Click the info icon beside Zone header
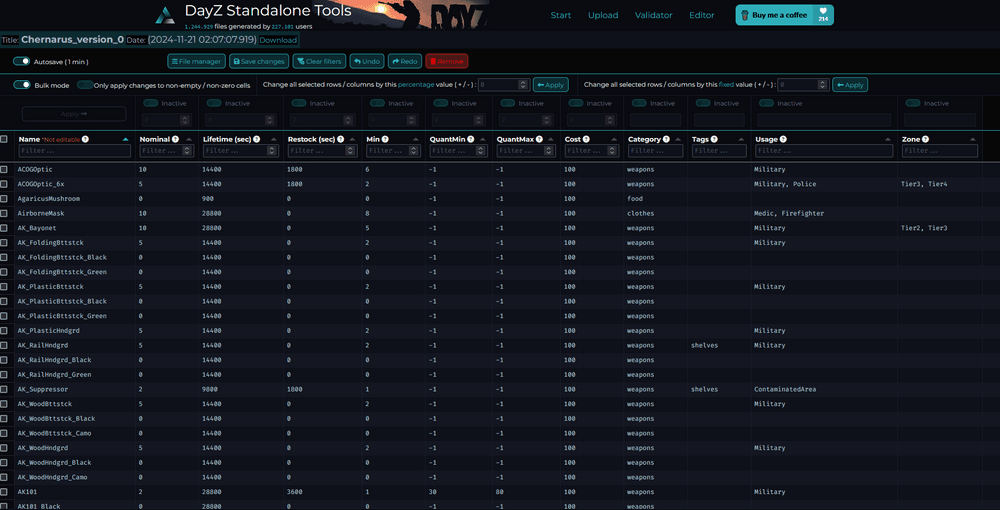 point(926,139)
